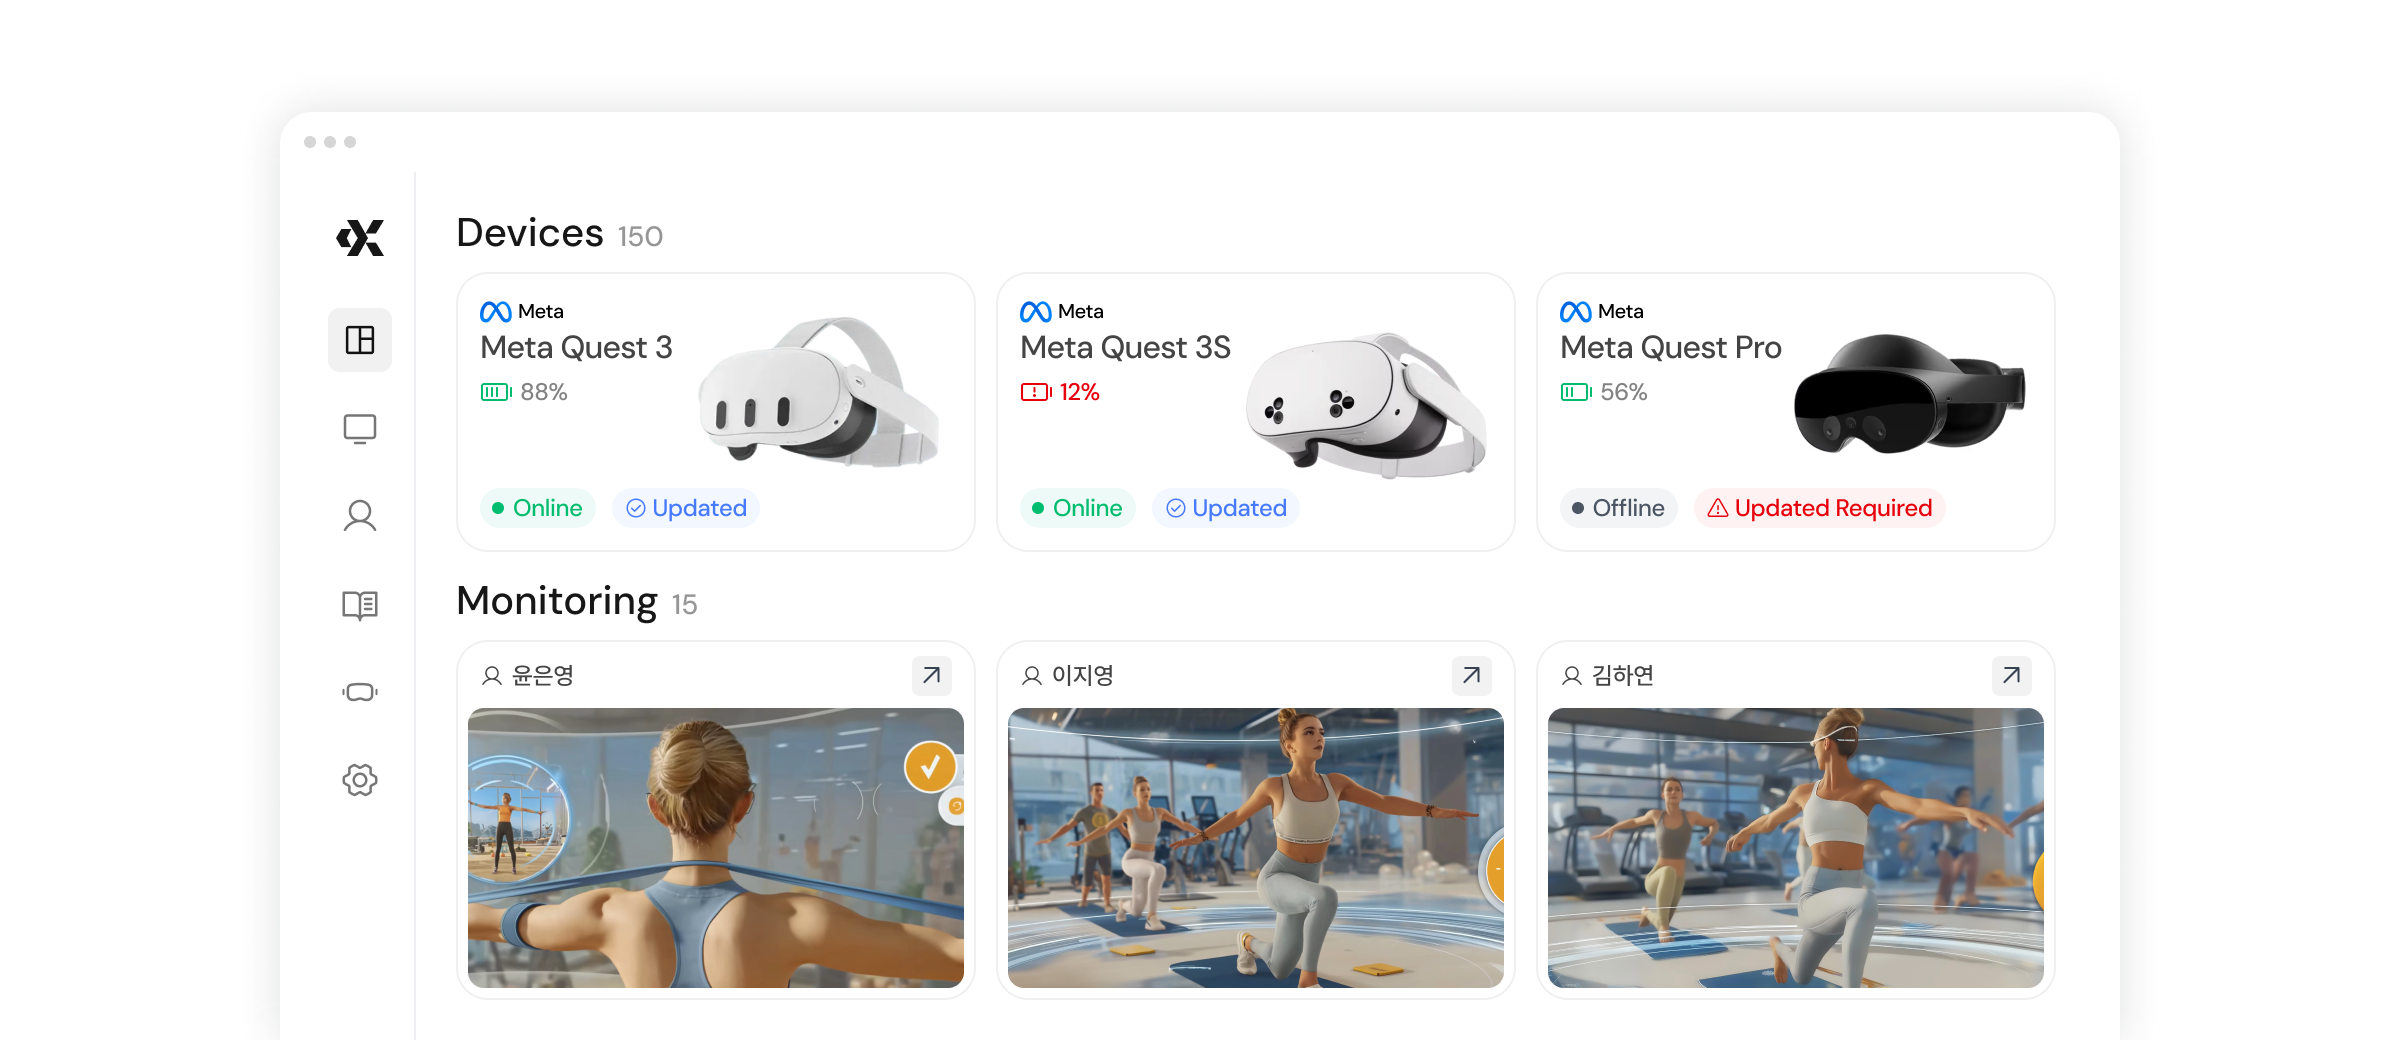Click the 56% battery indicator on Quest Pro
Screen dimensions: 2400x1040
tap(1604, 392)
